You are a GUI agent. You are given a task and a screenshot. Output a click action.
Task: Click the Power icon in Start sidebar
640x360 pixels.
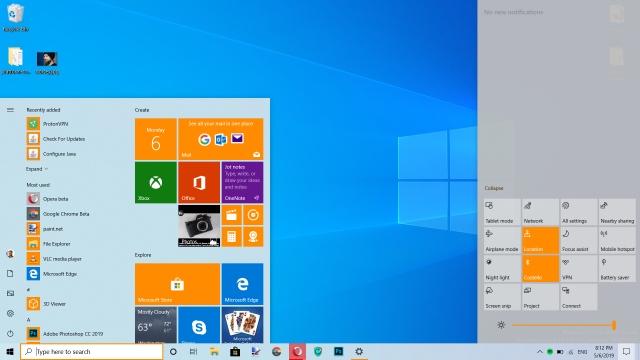[10, 333]
